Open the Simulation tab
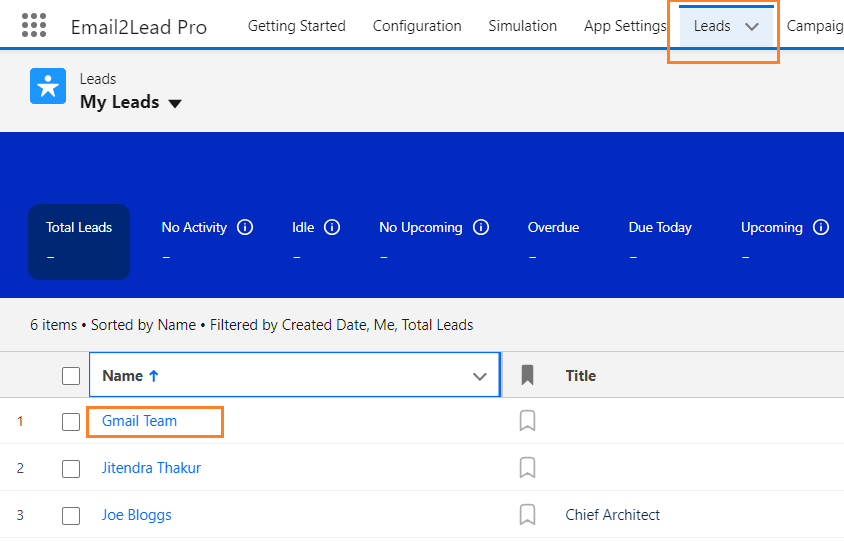This screenshot has width=844, height=541. 522,26
